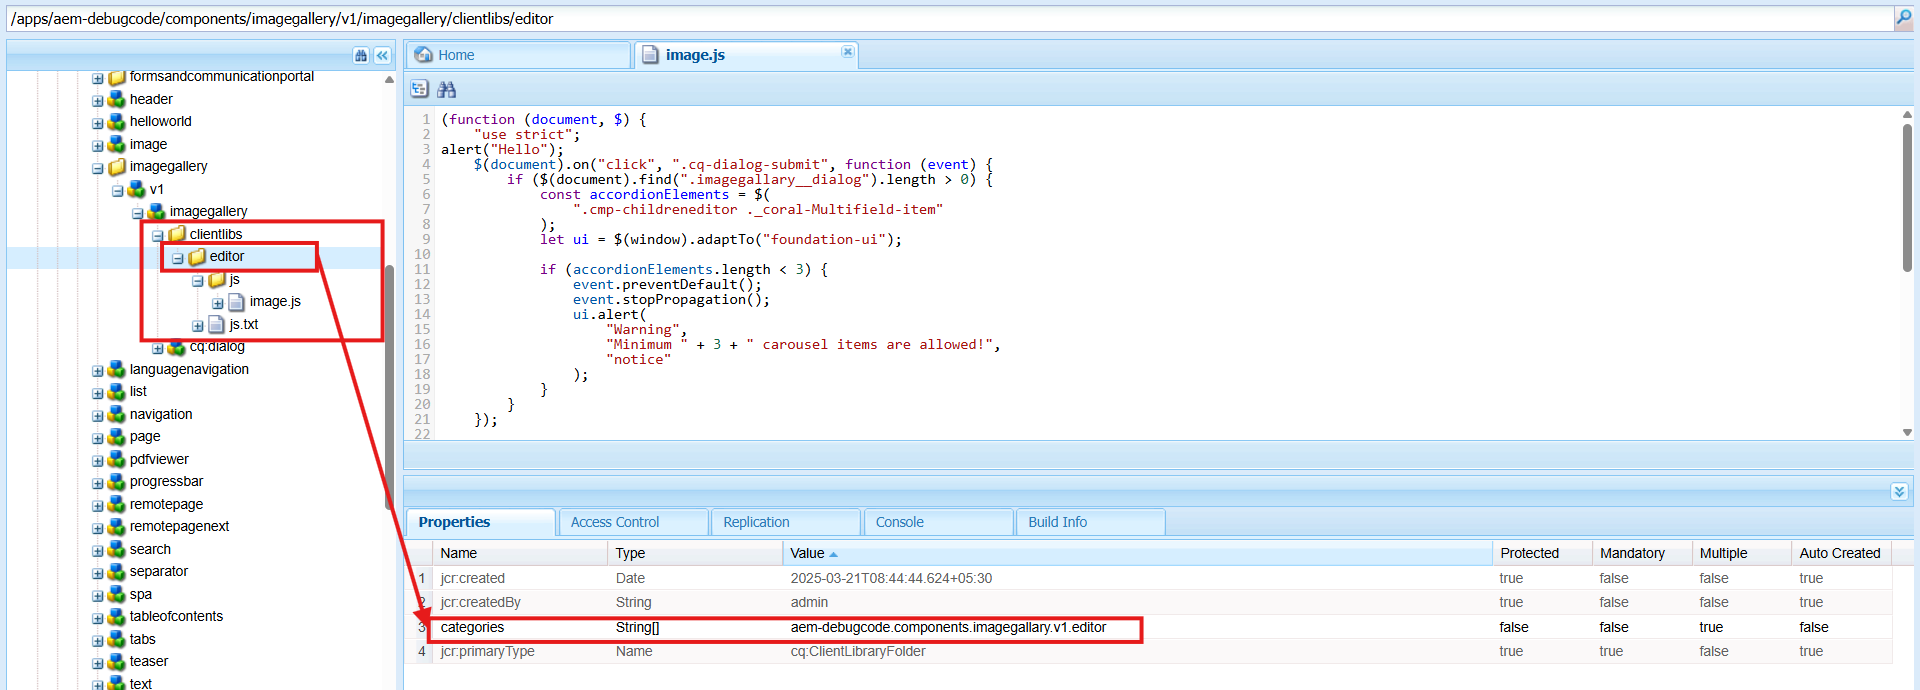Screen dimensions: 1920x690
Task: Click the image.js file icon in tree
Action: pos(237,302)
